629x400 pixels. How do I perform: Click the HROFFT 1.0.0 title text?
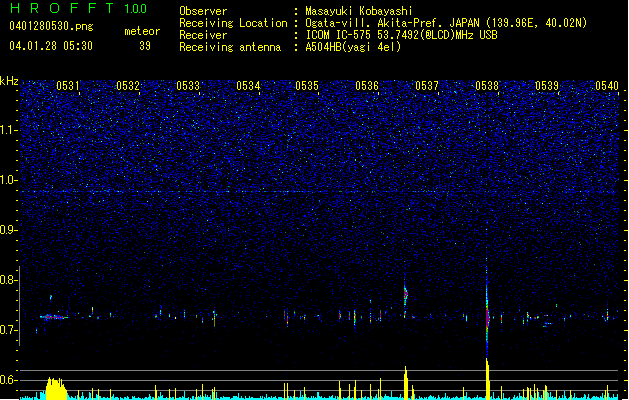point(78,8)
